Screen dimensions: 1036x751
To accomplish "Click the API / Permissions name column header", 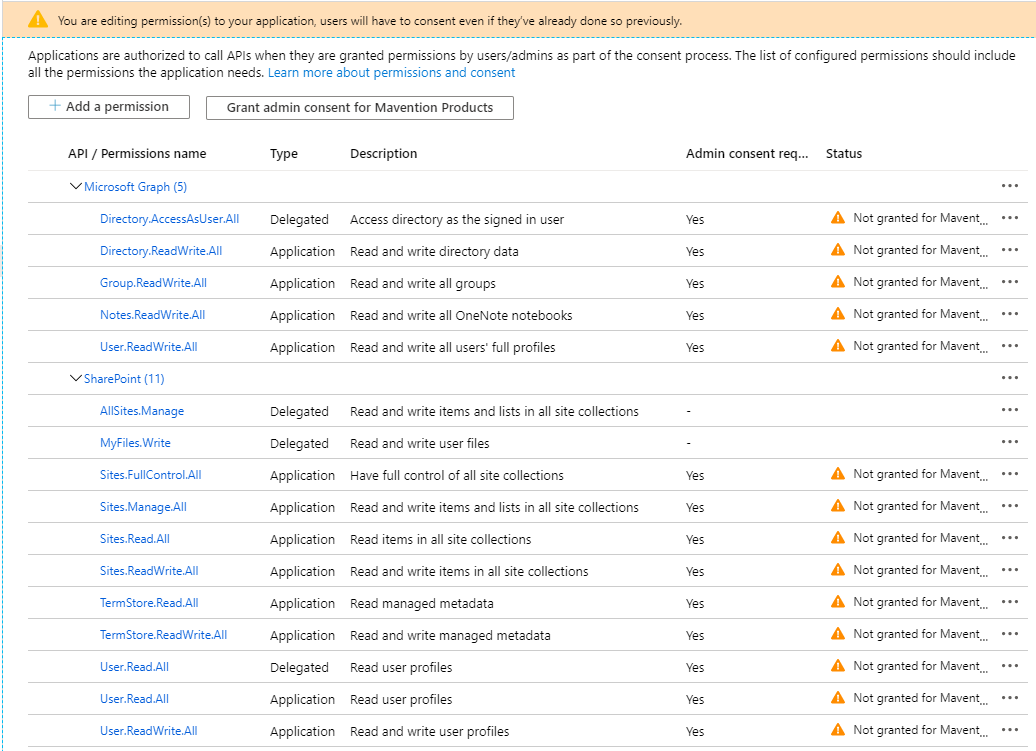I will [x=137, y=154].
